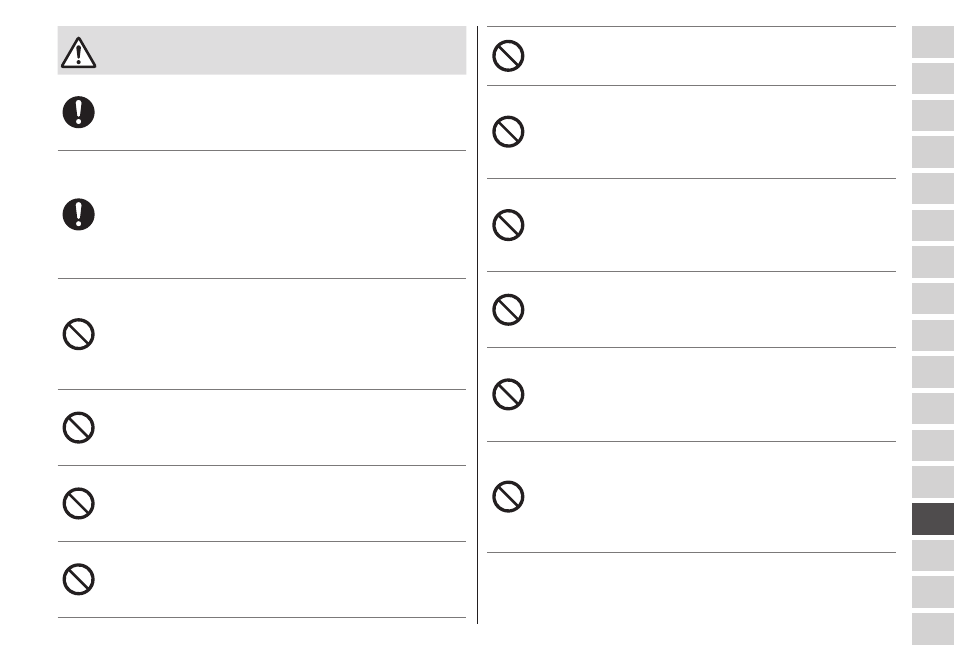Click first prohibition icon in left column
This screenshot has width=954, height=671.
[78, 334]
